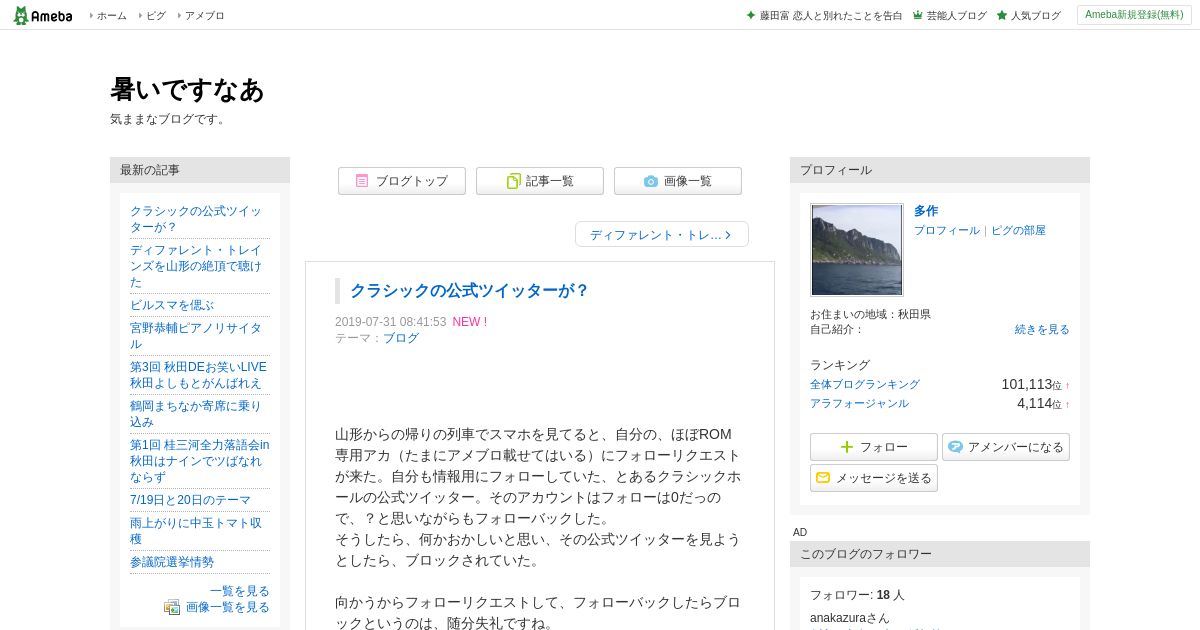Open sidebar article ディファレント・トレインズを山形の絶頂で聴けた
This screenshot has height=630, width=1200.
click(x=196, y=266)
